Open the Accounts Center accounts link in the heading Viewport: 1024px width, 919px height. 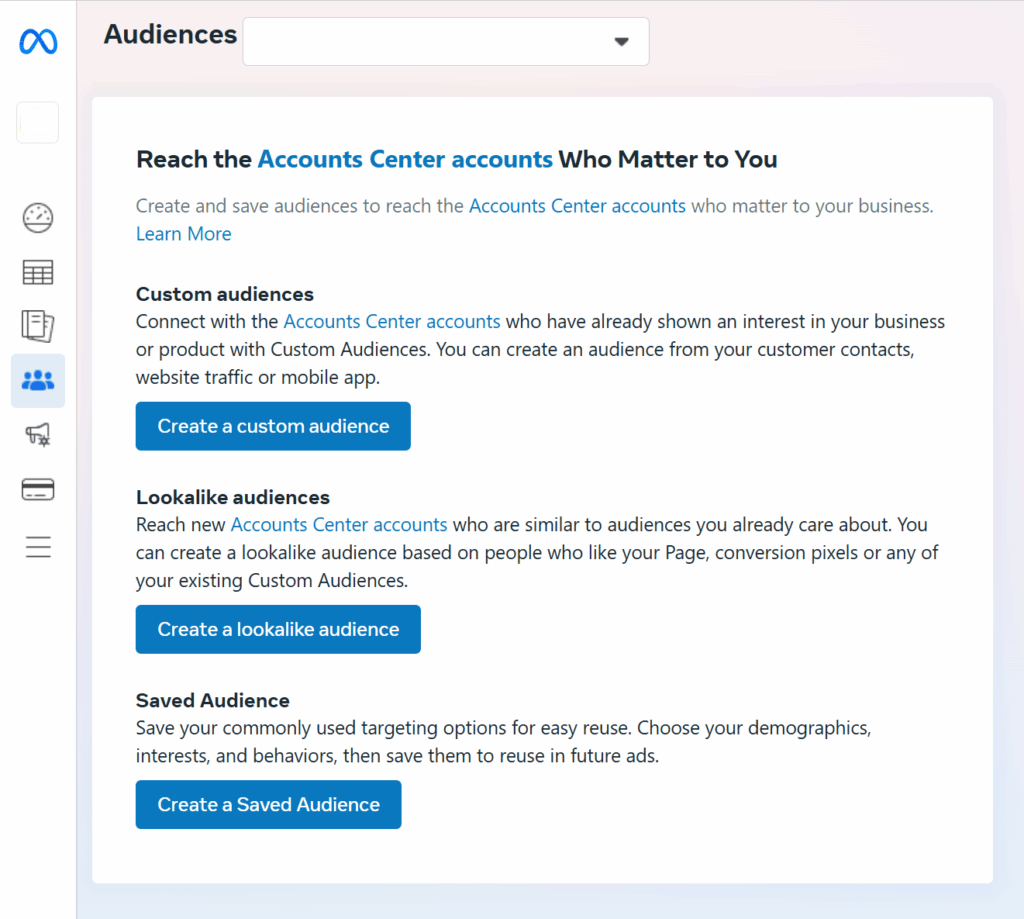point(405,159)
